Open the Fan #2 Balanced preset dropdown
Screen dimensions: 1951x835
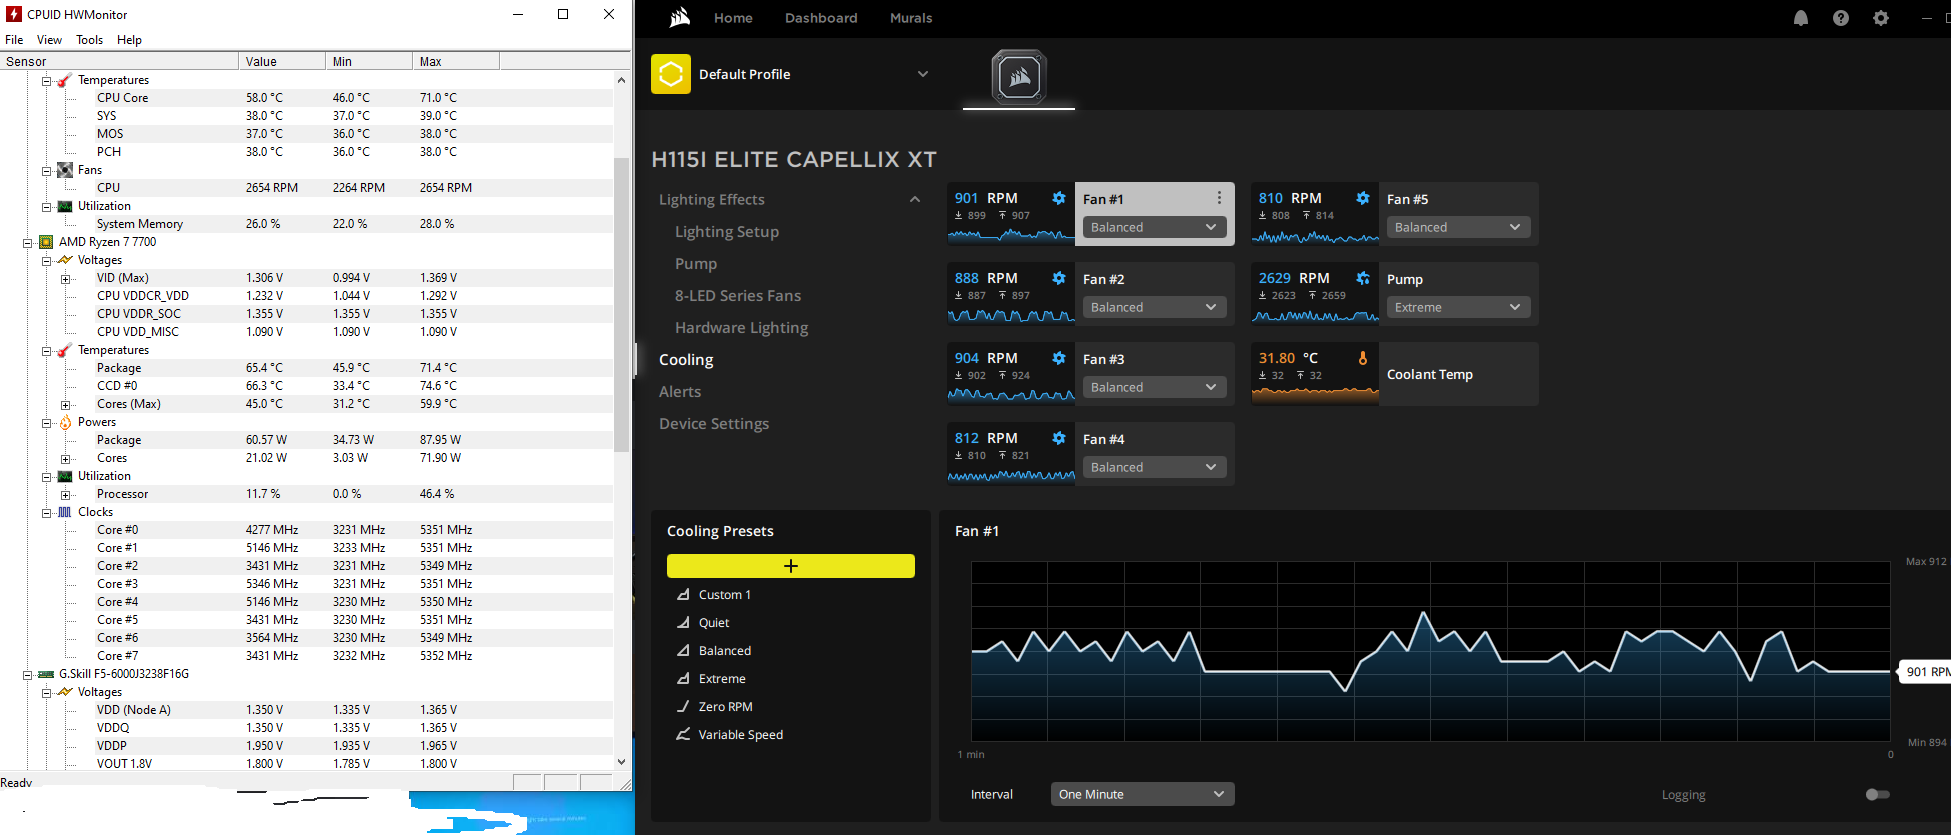tap(1155, 307)
